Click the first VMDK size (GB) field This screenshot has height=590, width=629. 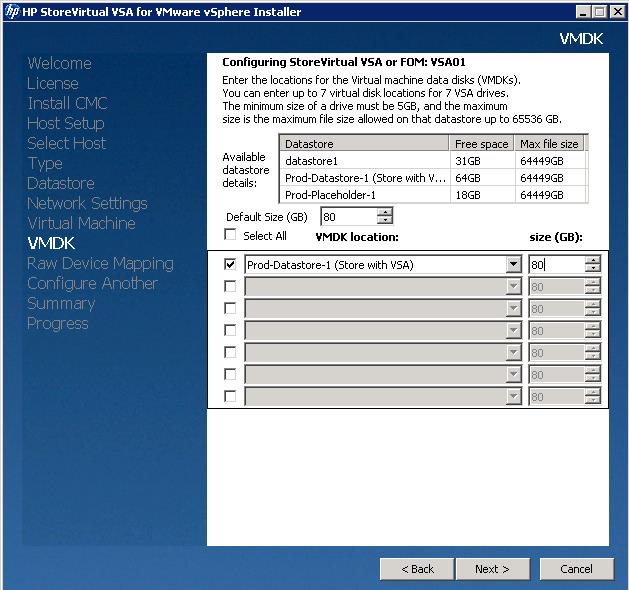(x=557, y=265)
